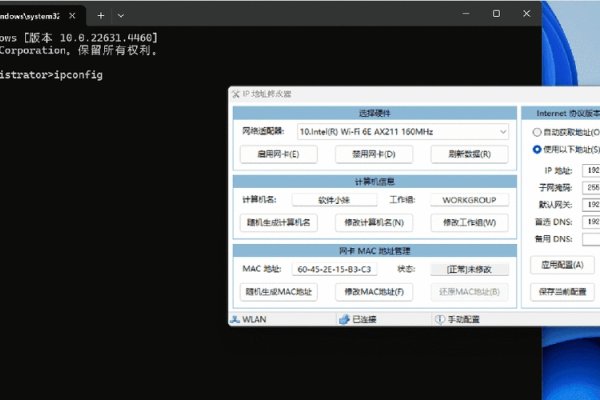The width and height of the screenshot is (600, 400).
Task: Select use the following address radio button
Action: click(x=537, y=149)
